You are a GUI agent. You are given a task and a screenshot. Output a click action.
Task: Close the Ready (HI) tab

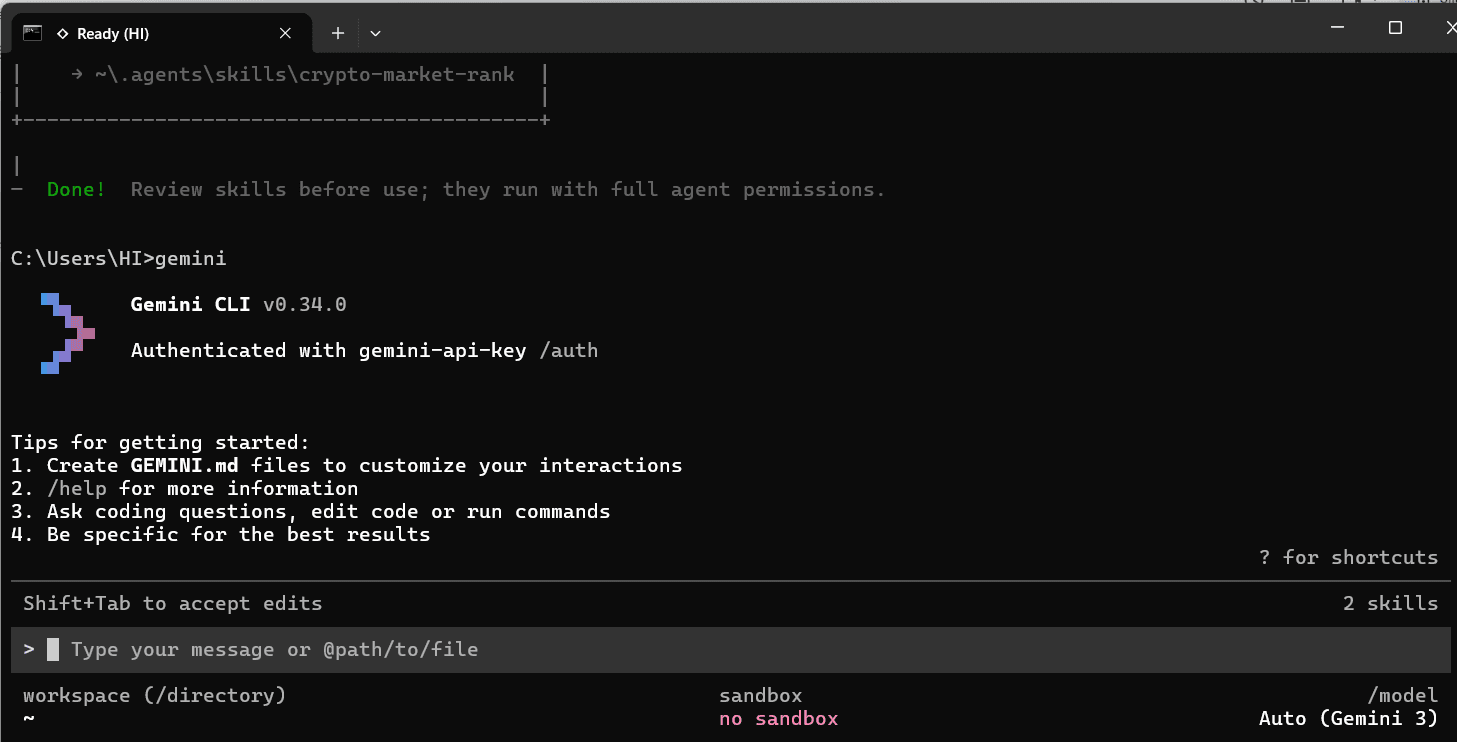[285, 33]
